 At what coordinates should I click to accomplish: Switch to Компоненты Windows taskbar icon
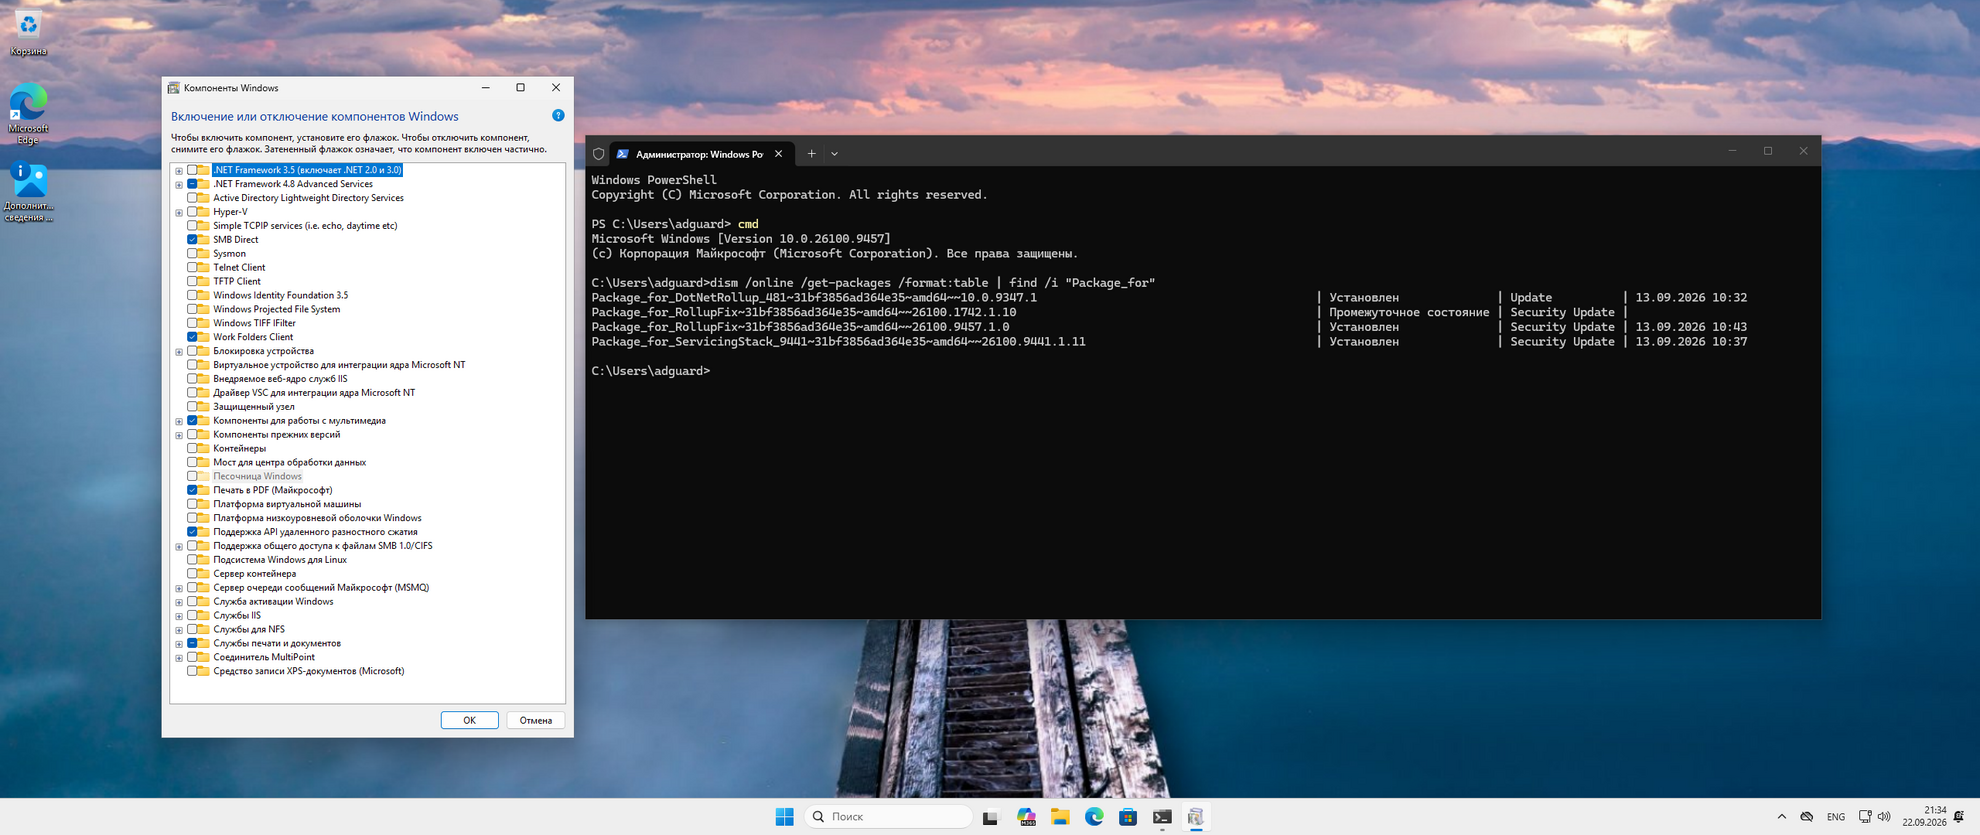click(1196, 817)
